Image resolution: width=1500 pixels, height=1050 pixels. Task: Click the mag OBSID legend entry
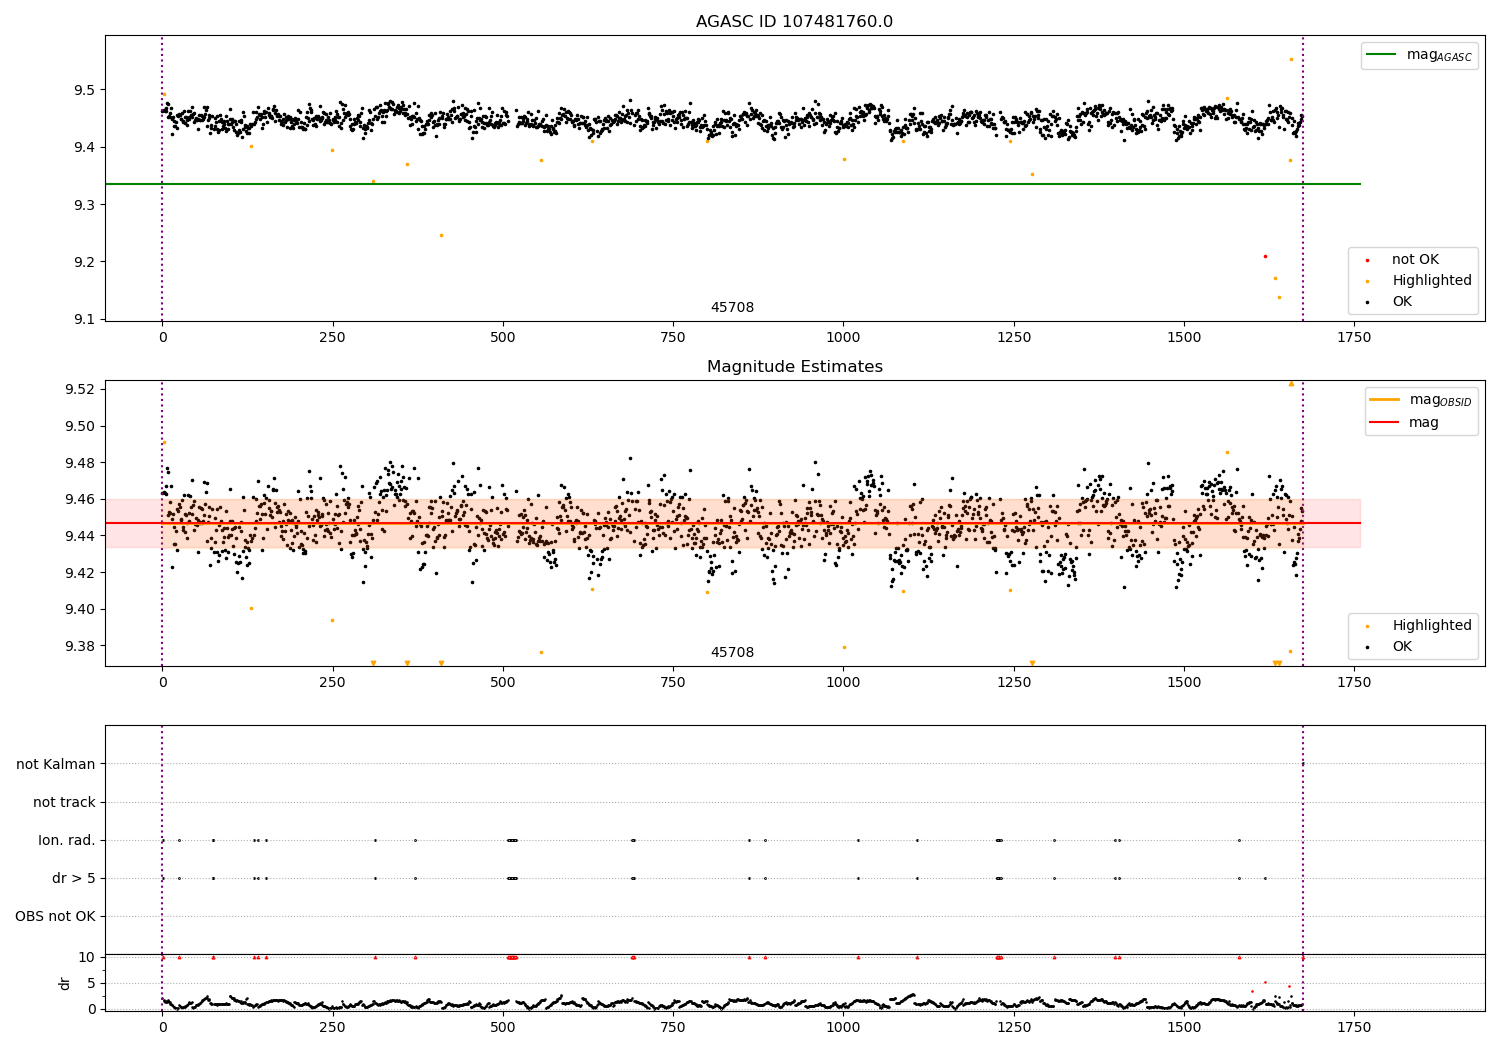[1420, 400]
